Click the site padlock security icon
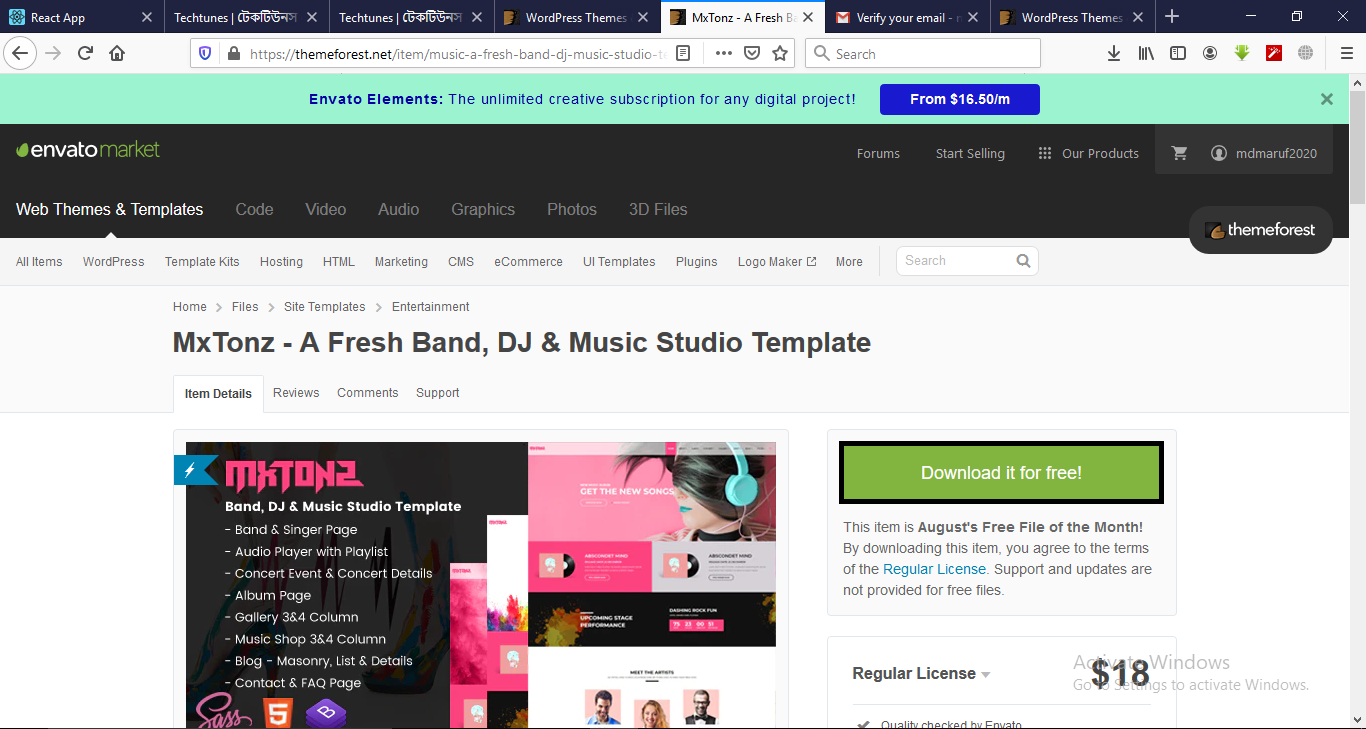This screenshot has height=729, width=1366. [x=233, y=54]
